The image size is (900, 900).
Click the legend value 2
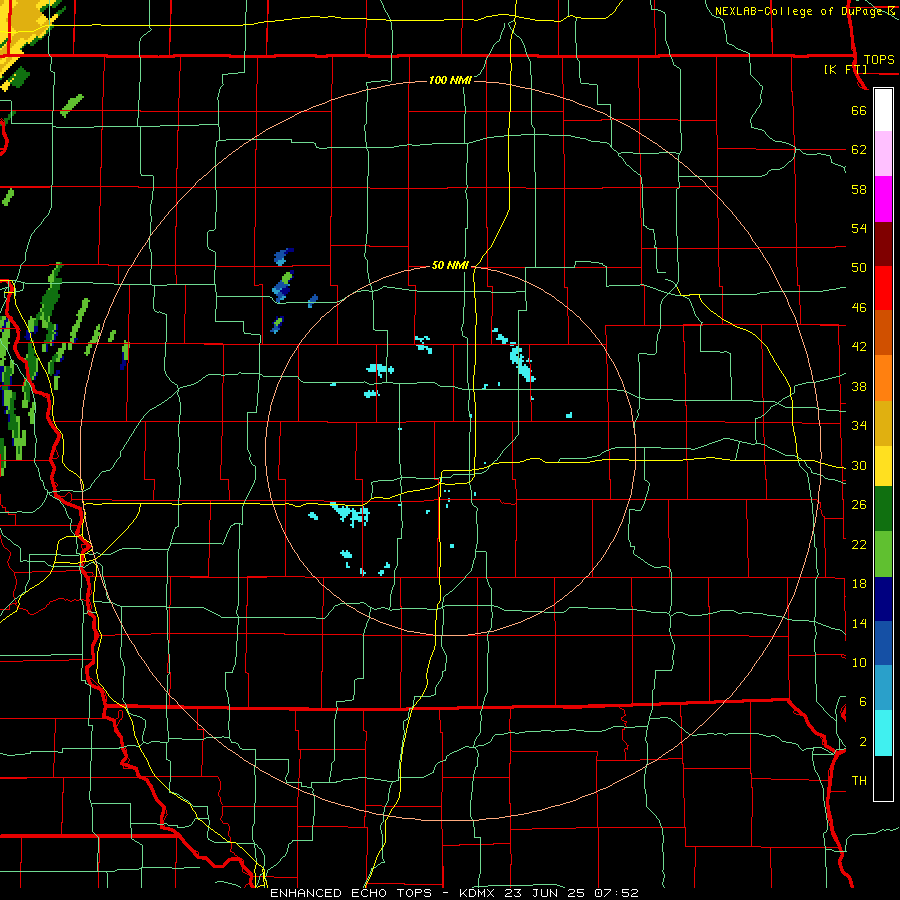[863, 742]
